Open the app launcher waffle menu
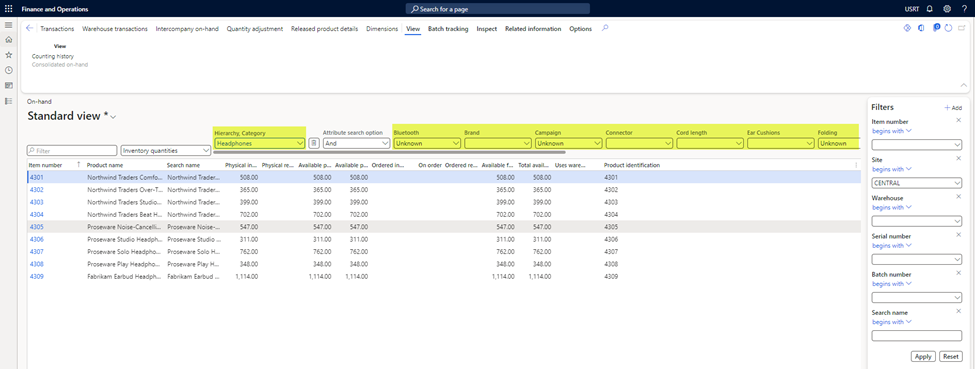975x369 pixels. pyautogui.click(x=9, y=9)
